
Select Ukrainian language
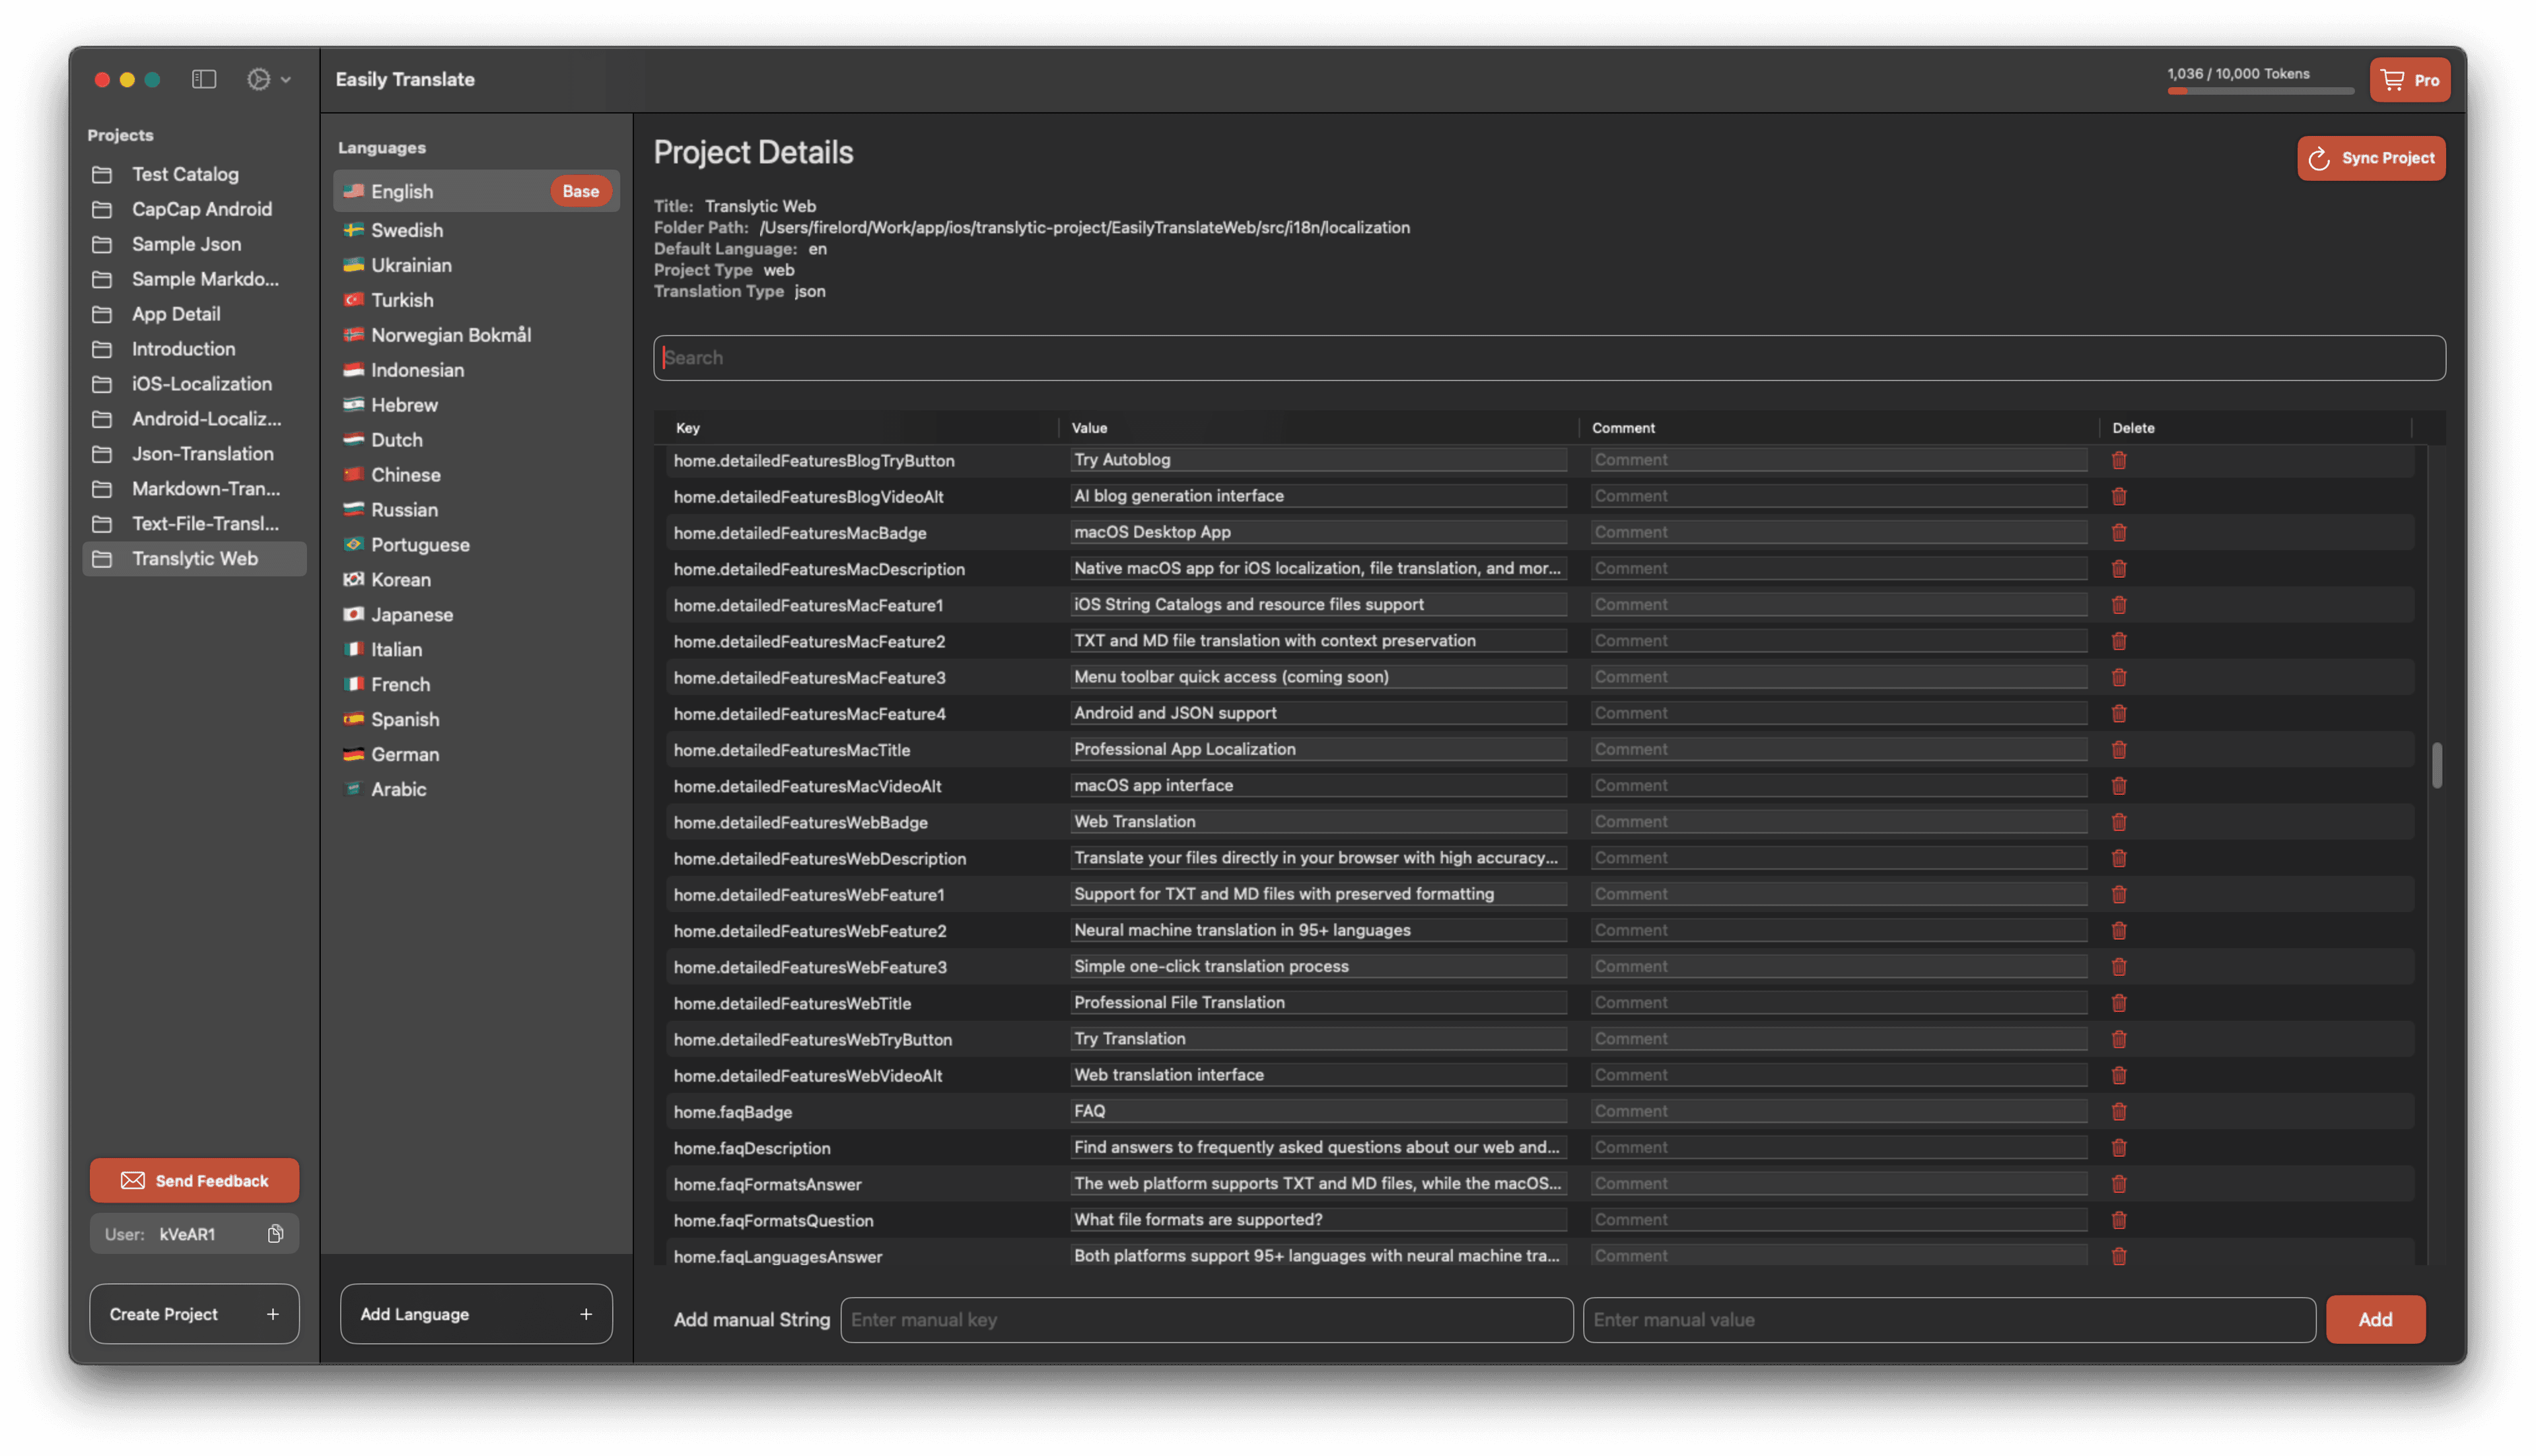(x=476, y=265)
